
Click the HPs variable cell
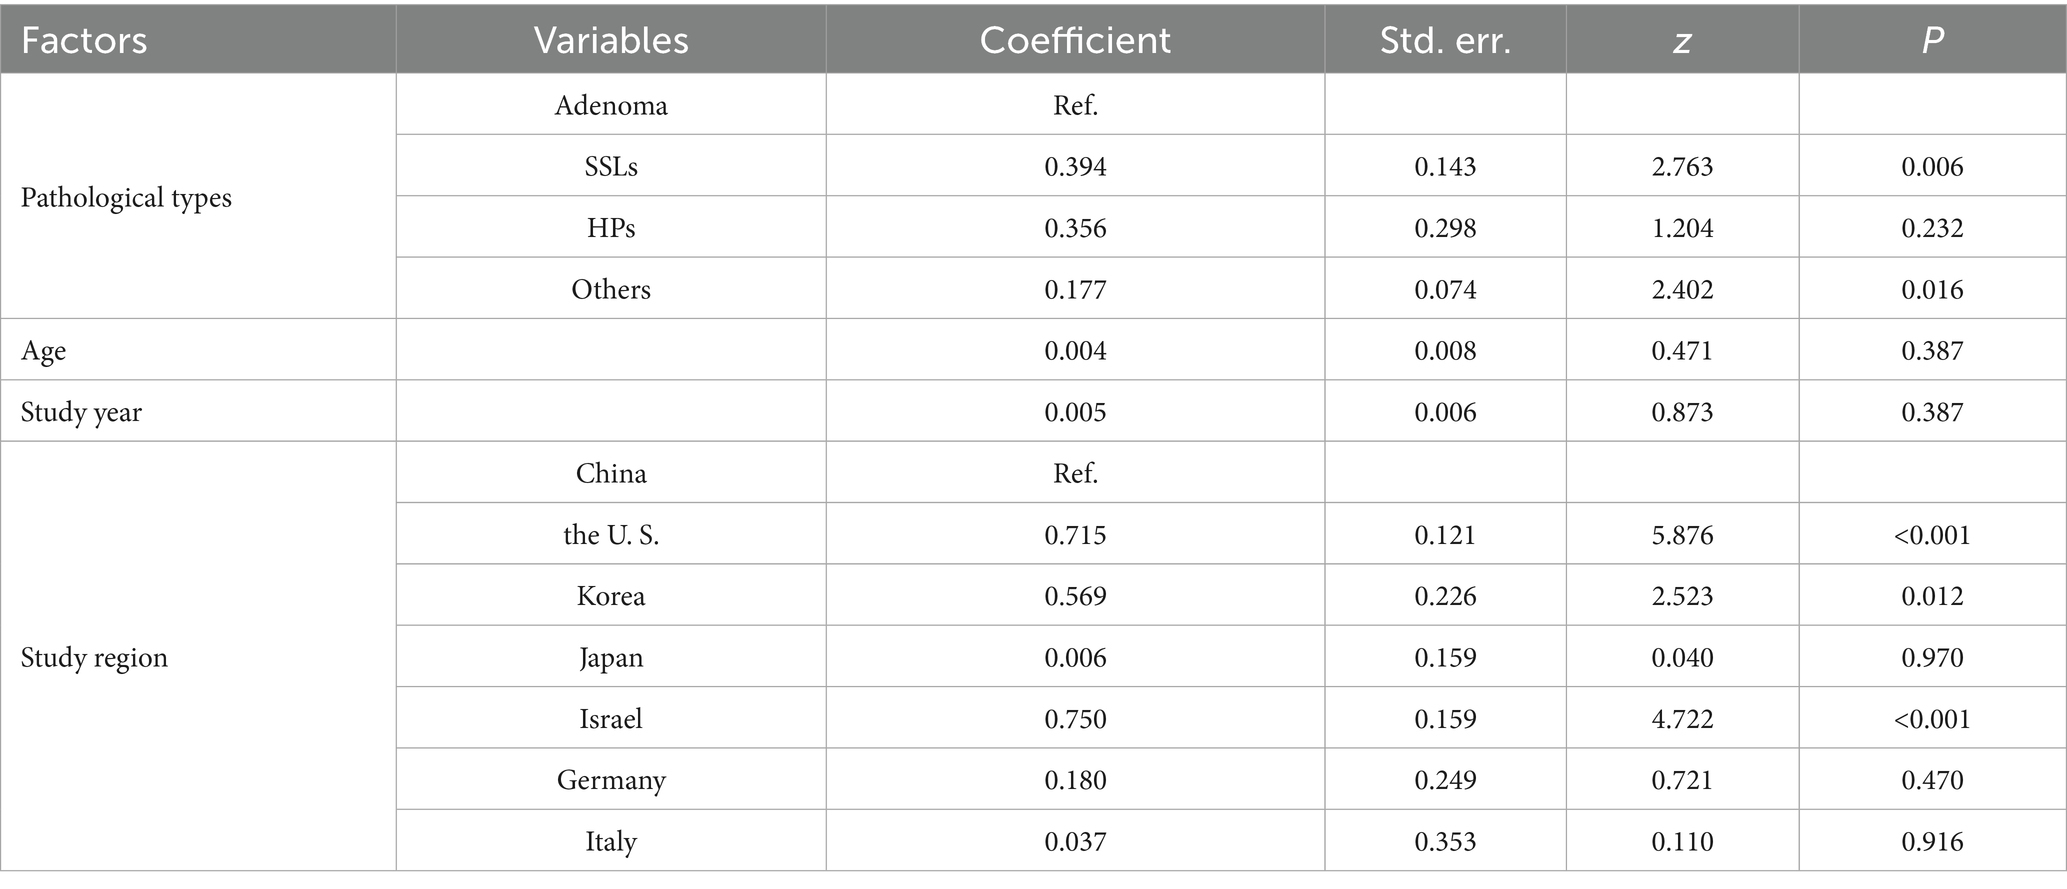(611, 228)
